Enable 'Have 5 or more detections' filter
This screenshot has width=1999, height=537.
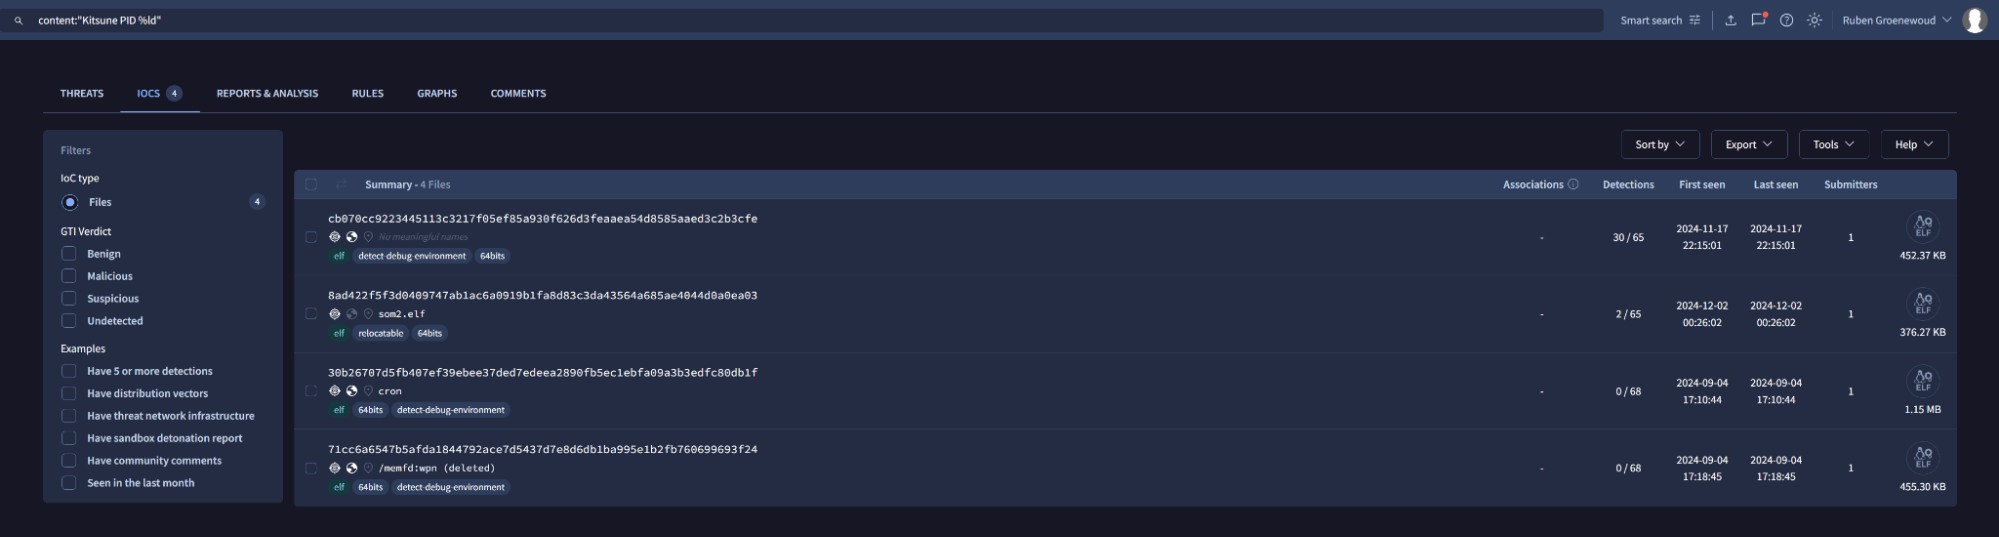click(69, 371)
